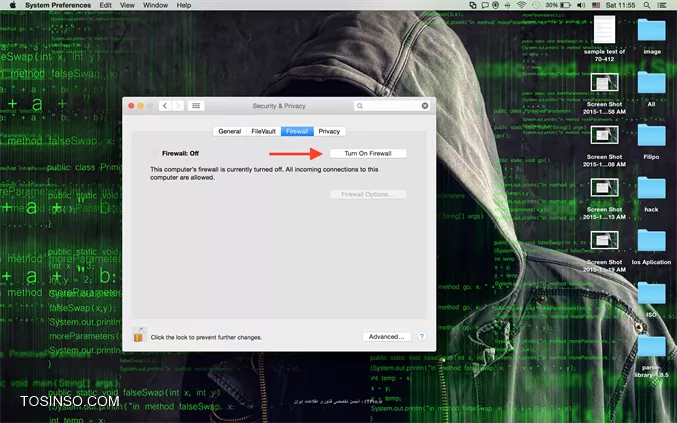Show all preferences grid button
677x423 pixels.
196,106
